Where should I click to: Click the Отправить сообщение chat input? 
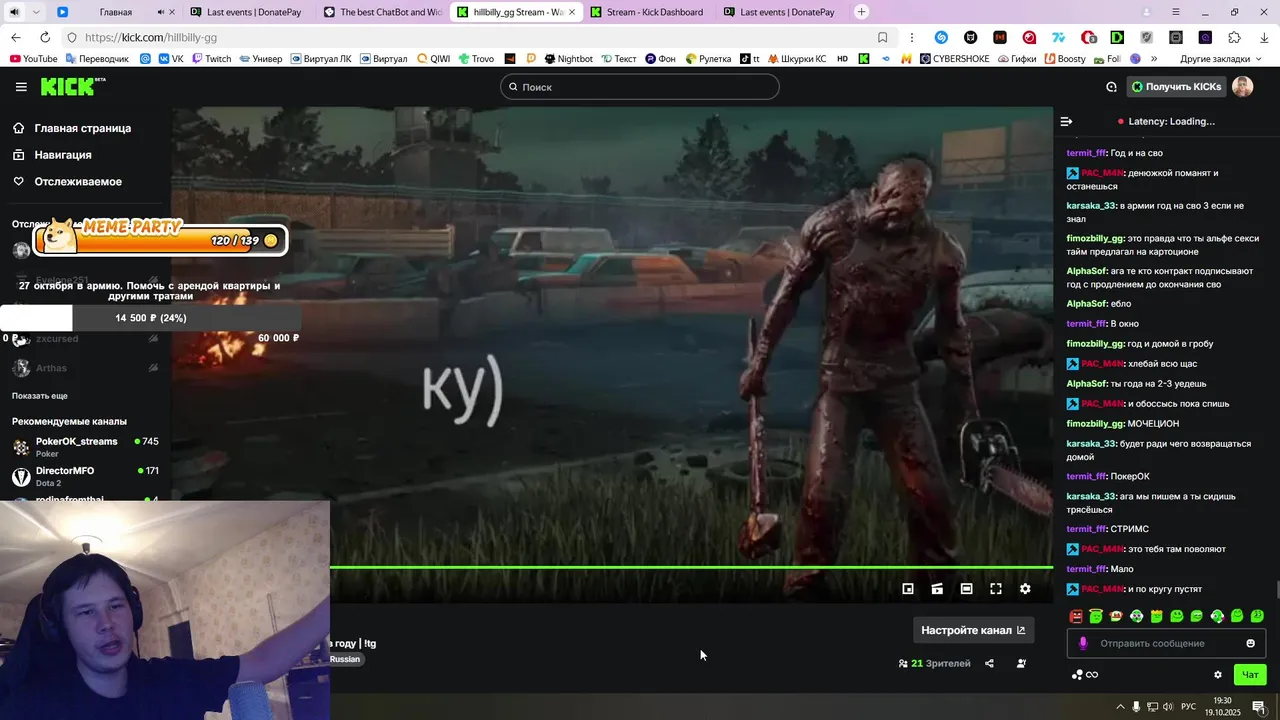(1166, 643)
